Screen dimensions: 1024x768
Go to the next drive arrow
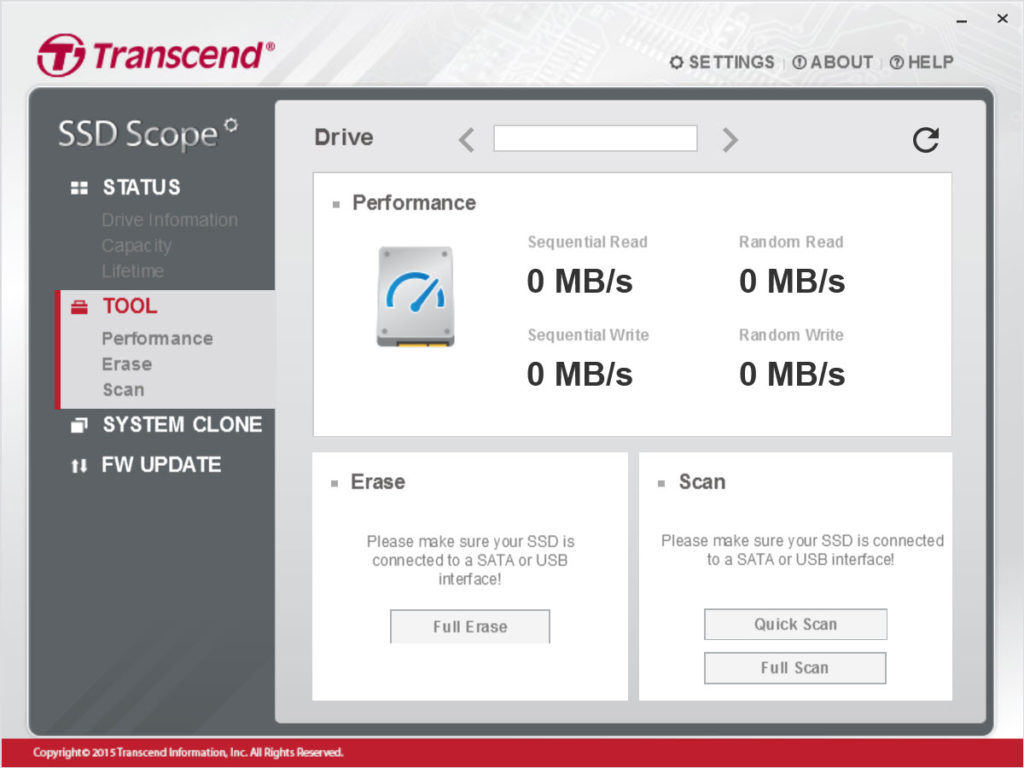[730, 140]
